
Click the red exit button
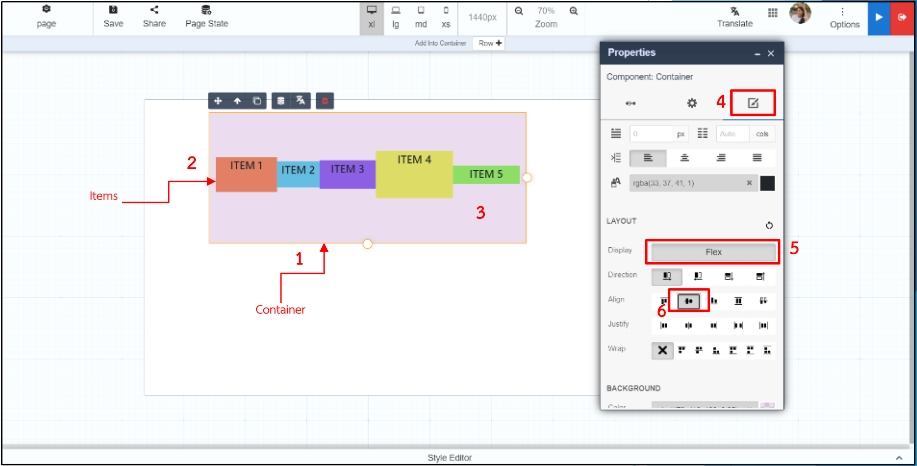click(900, 18)
